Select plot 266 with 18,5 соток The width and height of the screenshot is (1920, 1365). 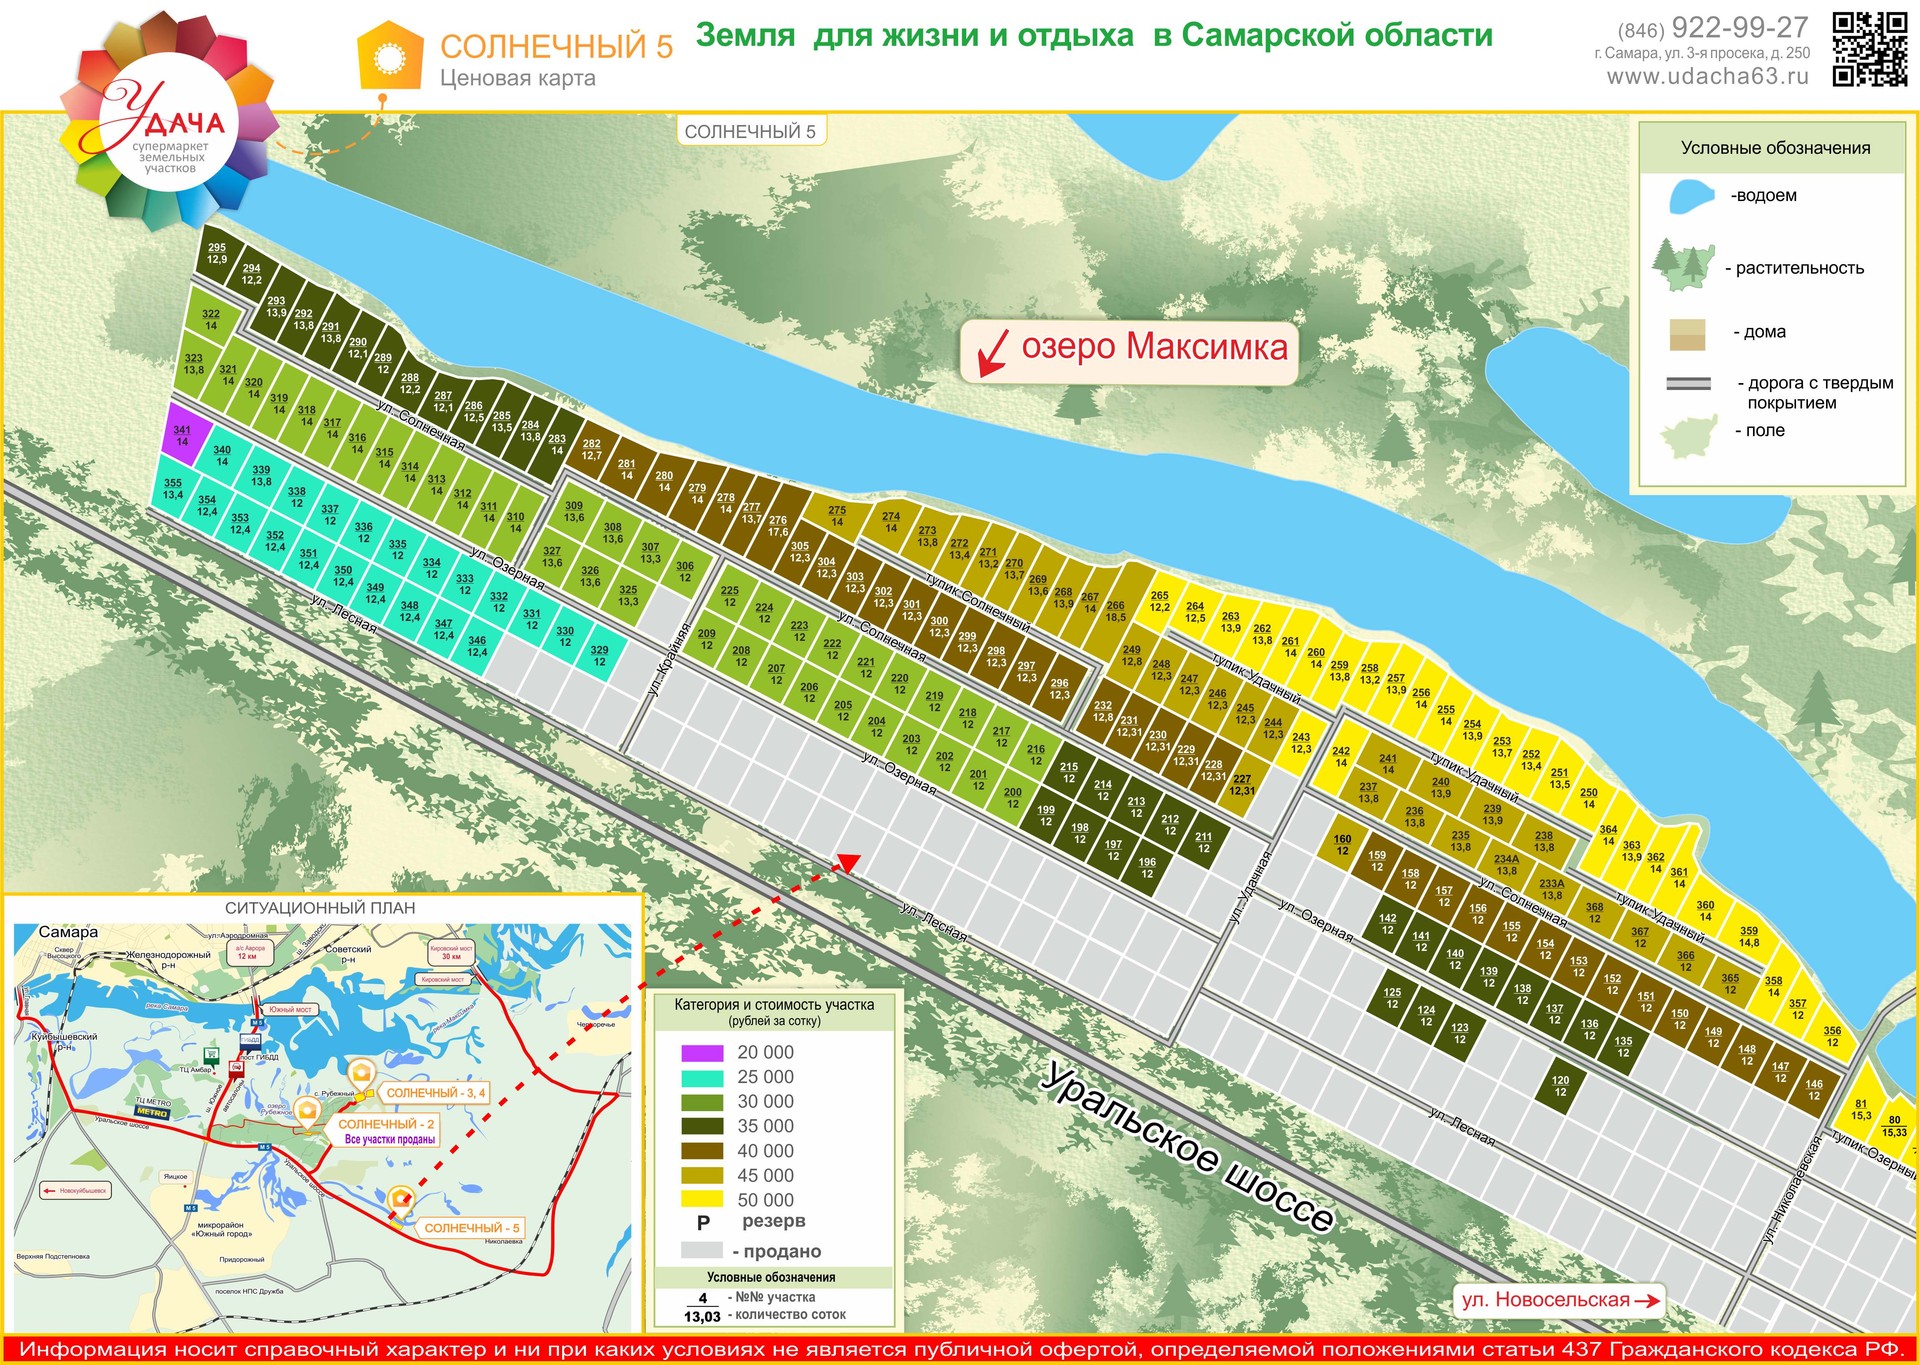pyautogui.click(x=1115, y=610)
